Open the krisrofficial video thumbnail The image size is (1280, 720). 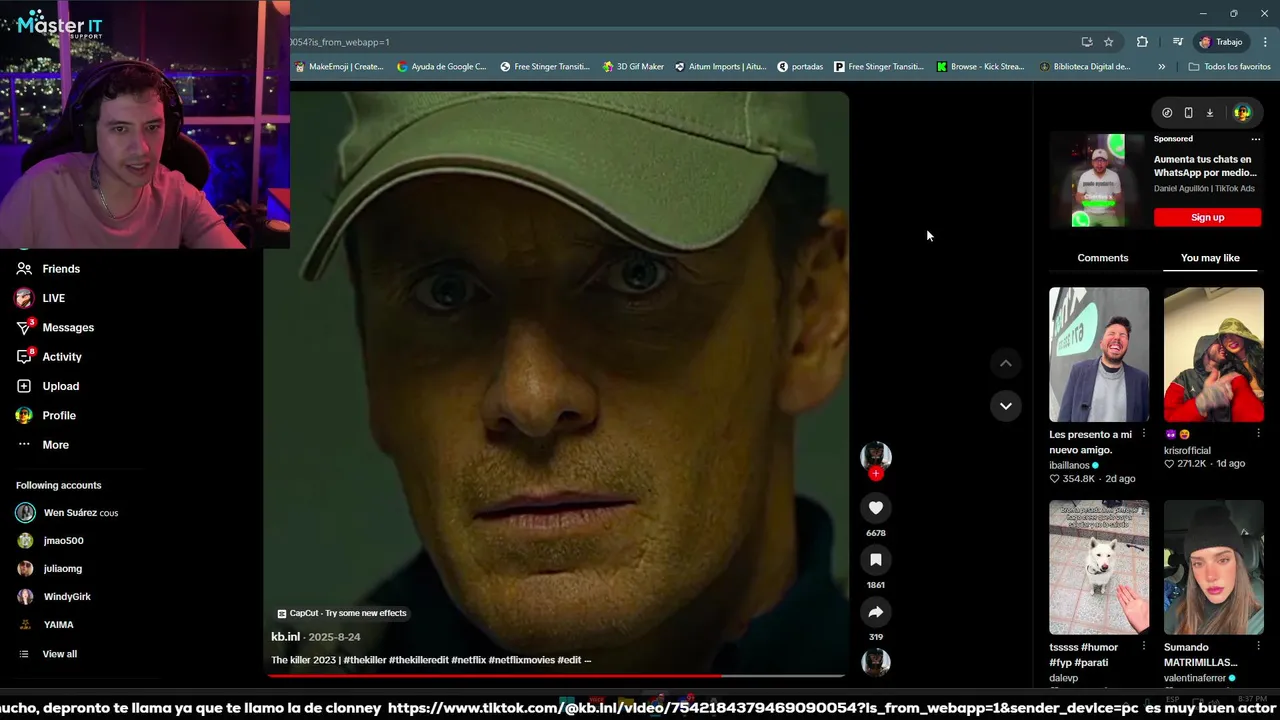1214,355
